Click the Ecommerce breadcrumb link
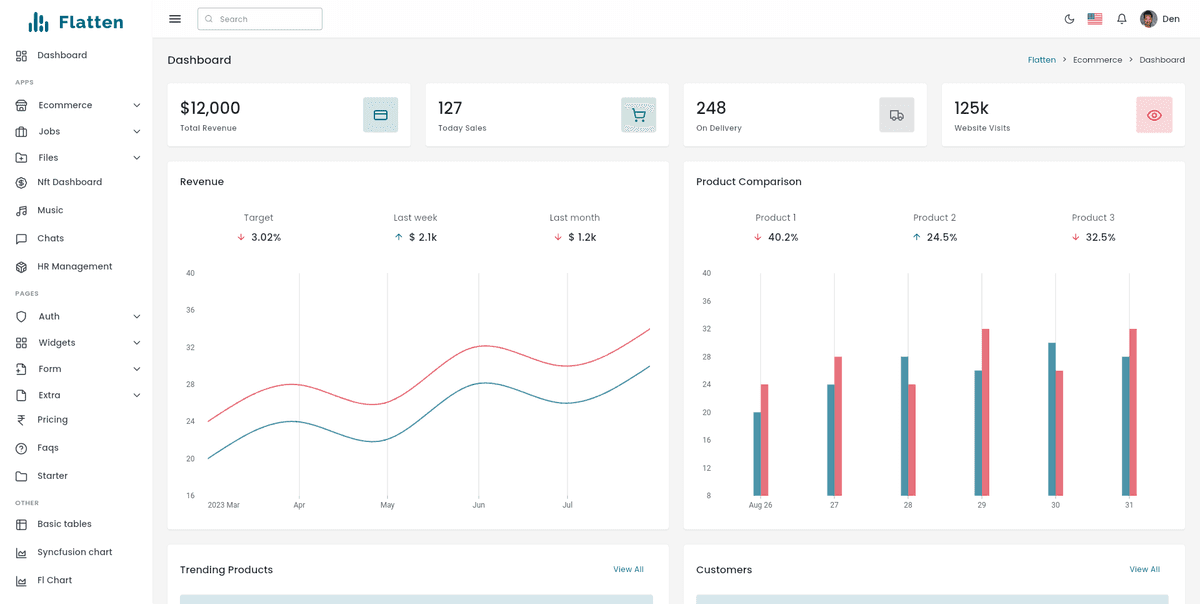Screen dimensions: 1200x604 coord(1097,60)
